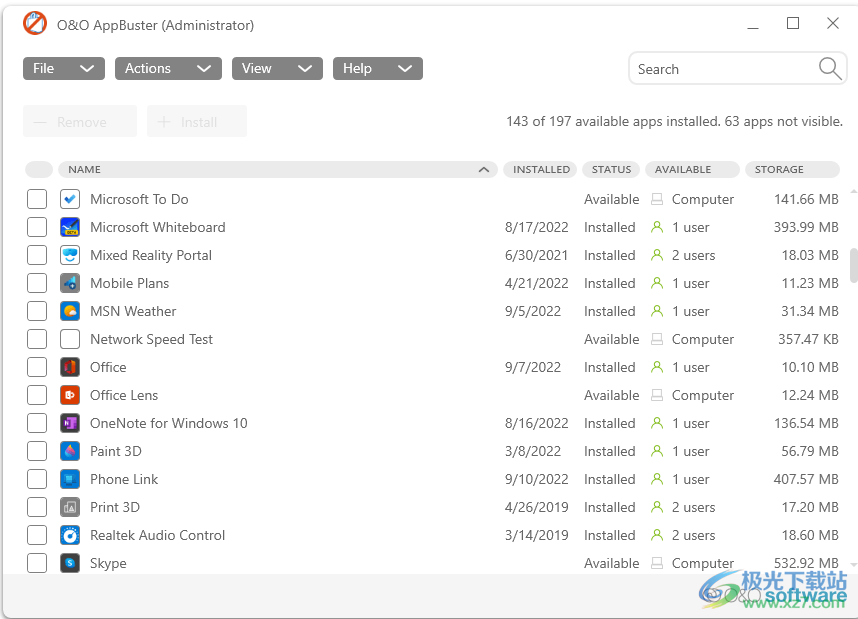This screenshot has height=619, width=858.
Task: Click the vertical scrollbar thumb
Action: [853, 265]
